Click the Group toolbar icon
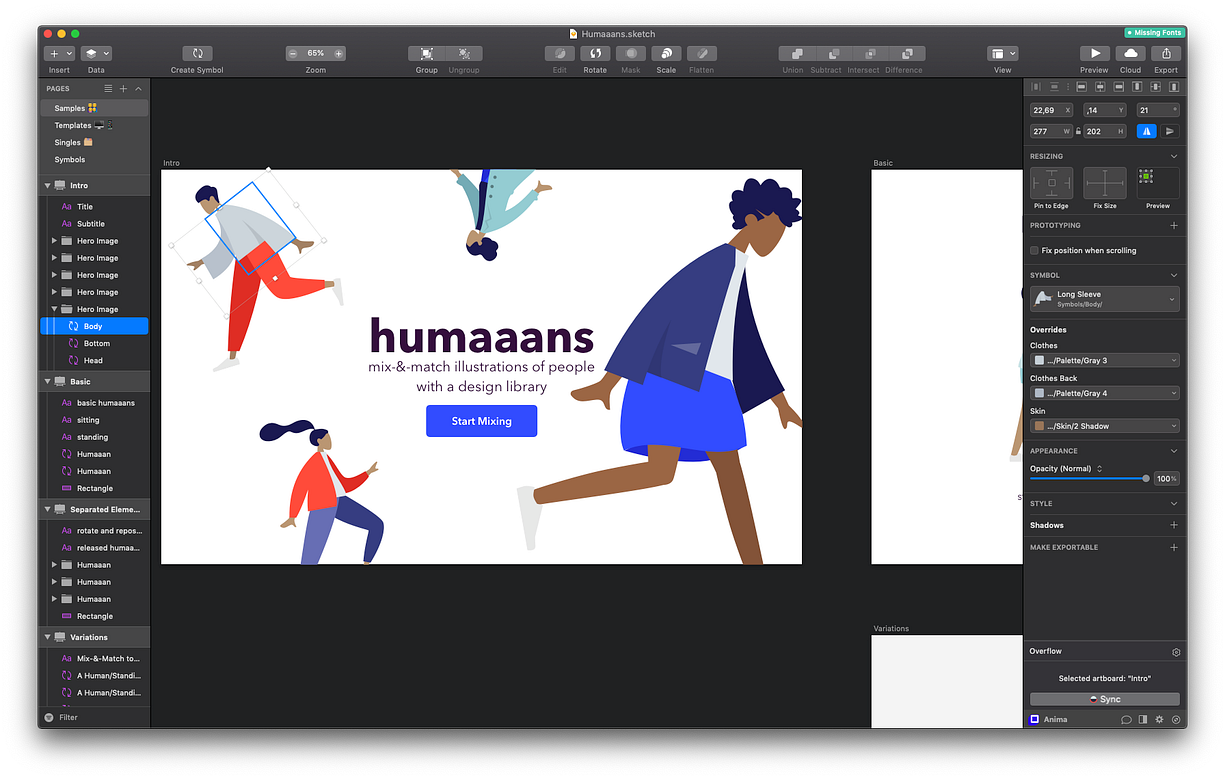This screenshot has width=1225, height=779. pos(427,53)
